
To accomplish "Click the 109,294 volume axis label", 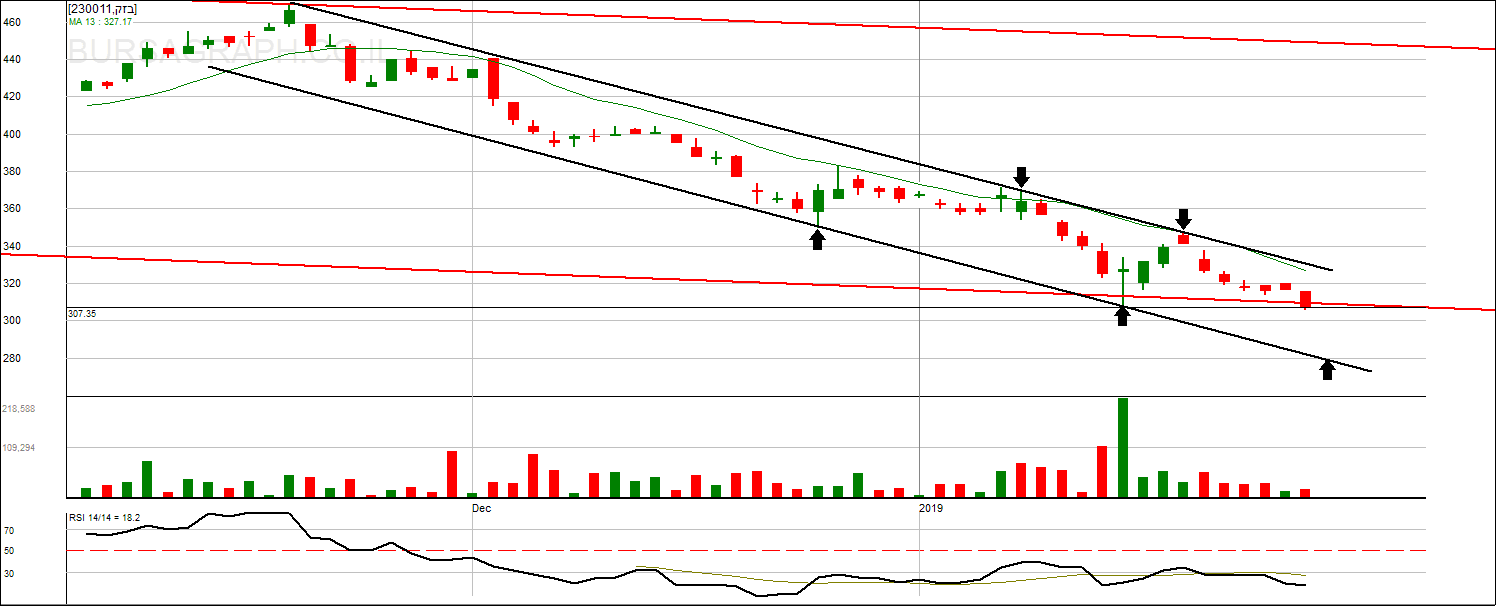I will [19, 448].
